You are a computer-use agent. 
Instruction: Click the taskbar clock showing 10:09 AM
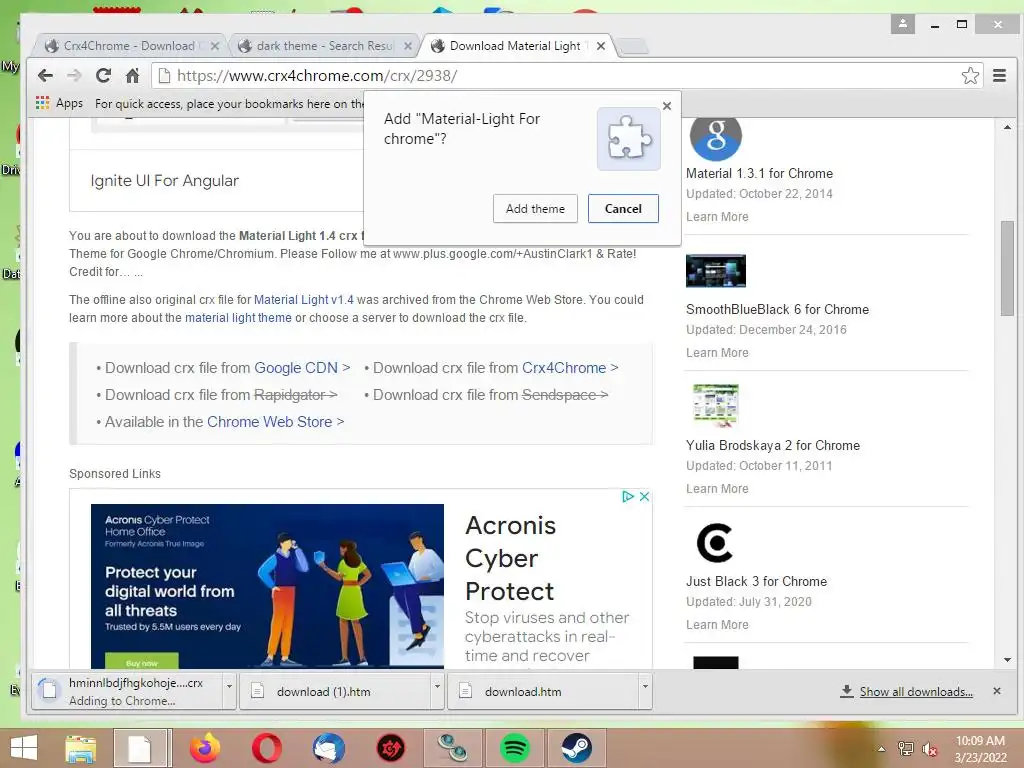point(980,749)
